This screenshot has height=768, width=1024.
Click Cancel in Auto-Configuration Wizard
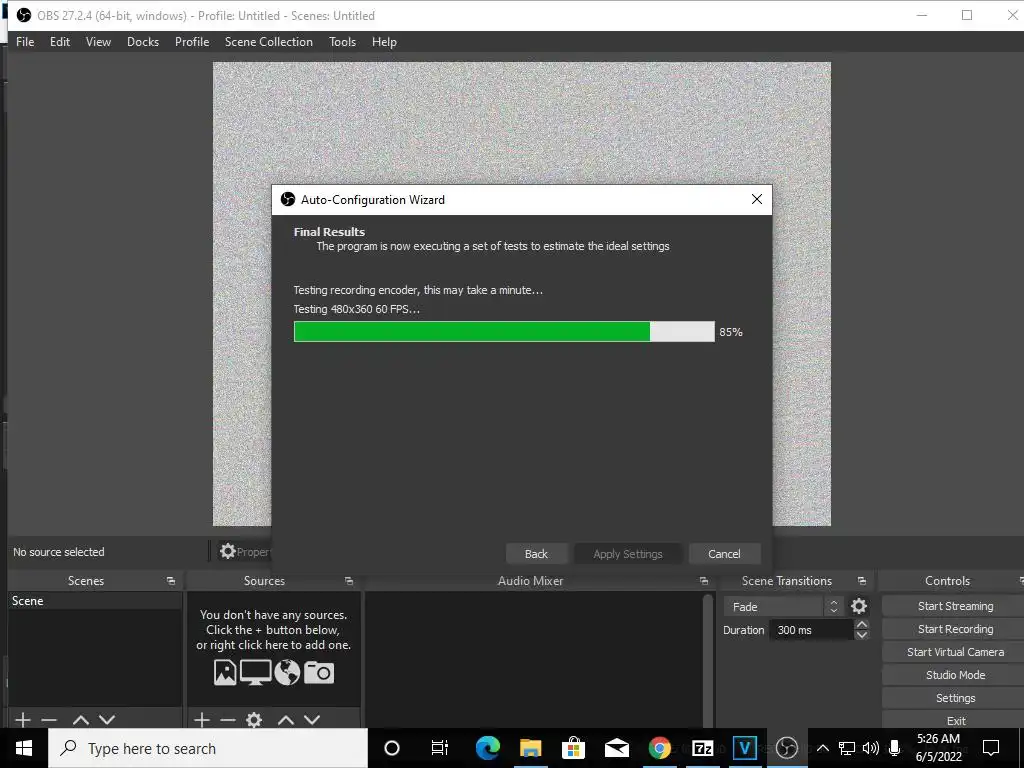[x=724, y=554]
